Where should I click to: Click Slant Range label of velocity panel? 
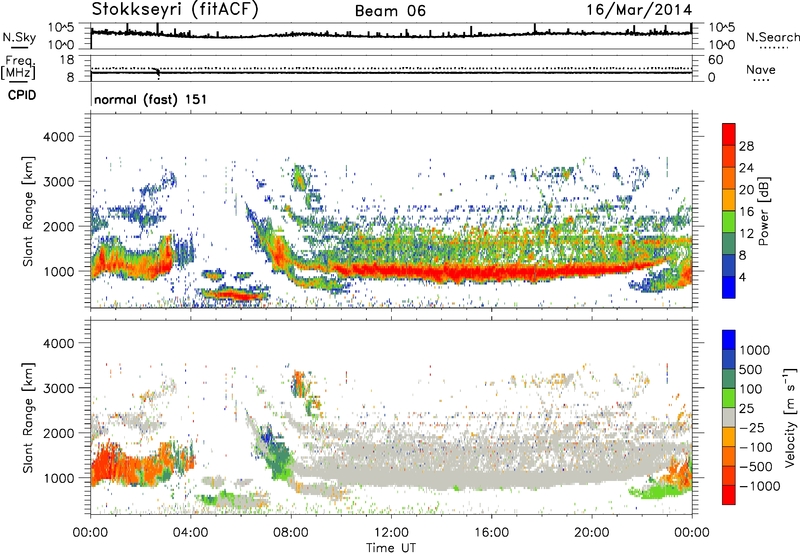[28, 418]
